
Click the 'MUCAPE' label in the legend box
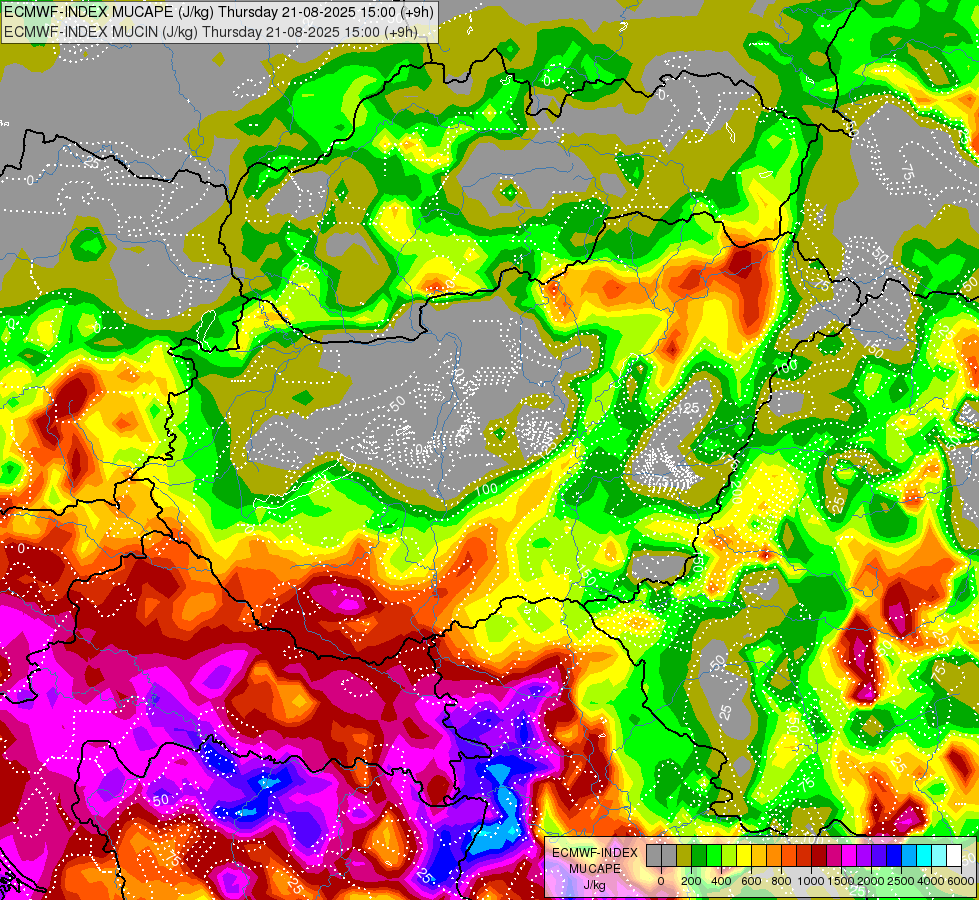click(x=595, y=869)
